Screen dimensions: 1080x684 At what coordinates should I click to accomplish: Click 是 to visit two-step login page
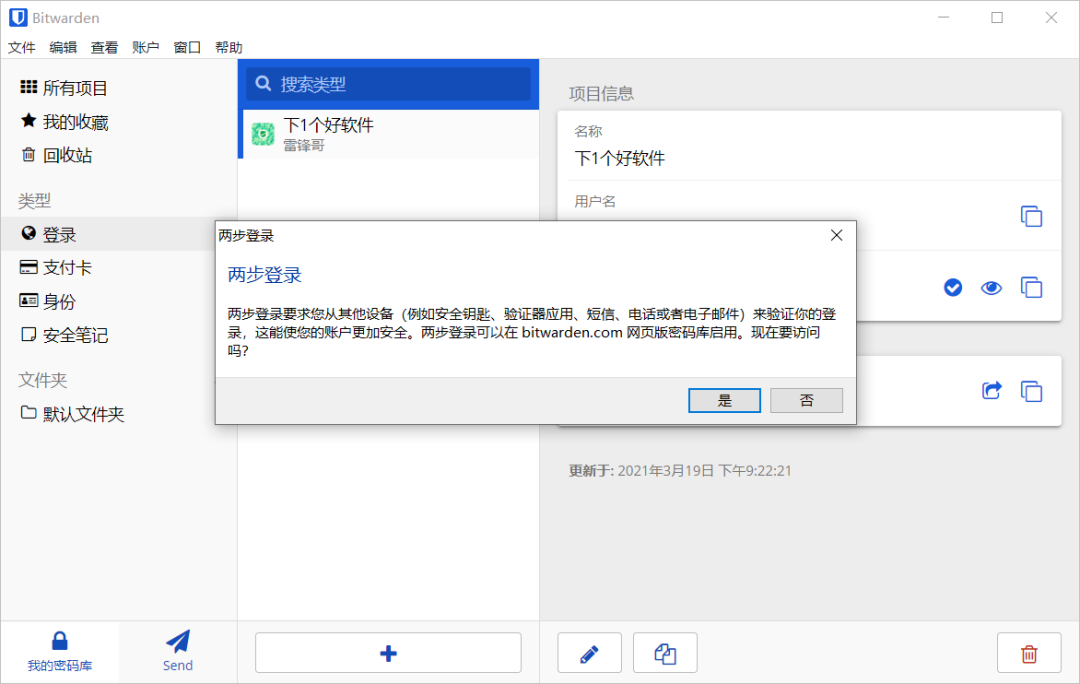(x=725, y=400)
